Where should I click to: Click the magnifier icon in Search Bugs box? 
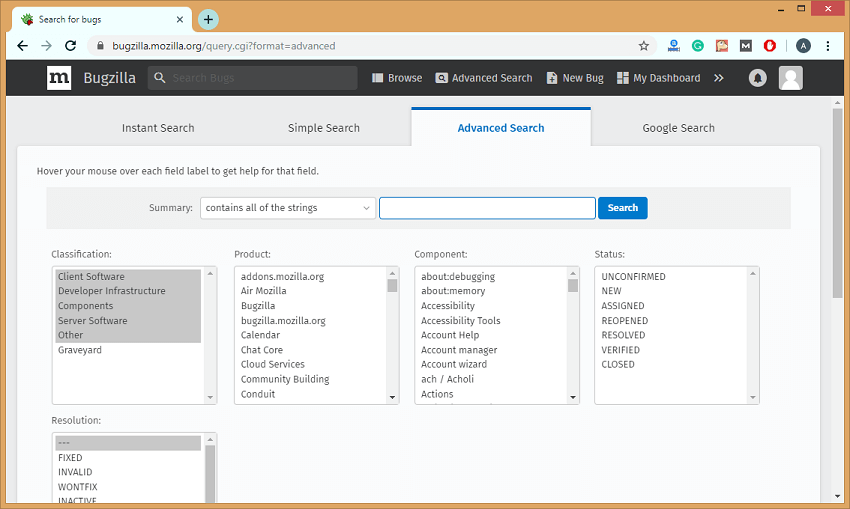(159, 78)
